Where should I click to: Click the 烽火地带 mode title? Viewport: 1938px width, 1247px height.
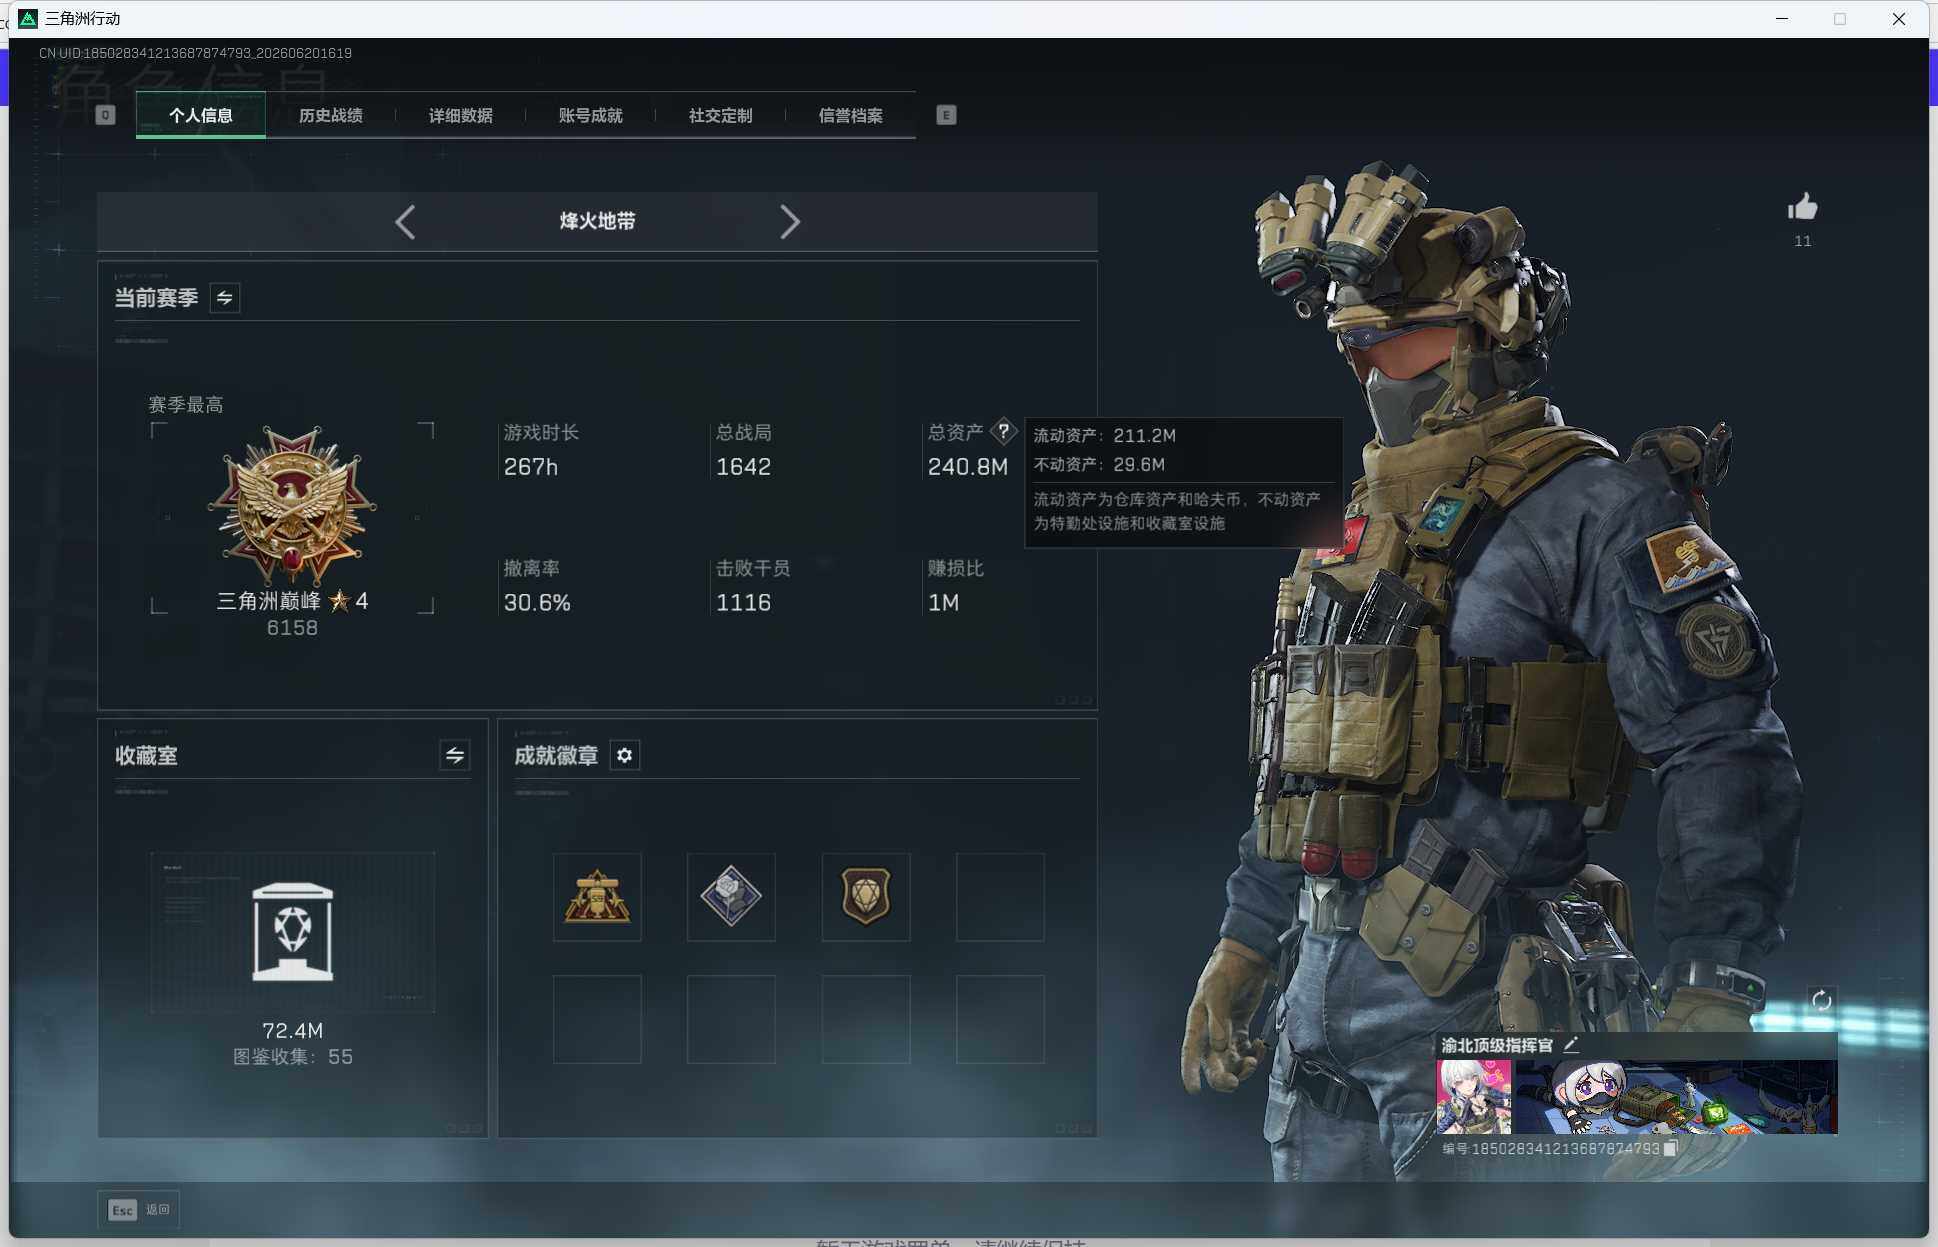tap(598, 221)
